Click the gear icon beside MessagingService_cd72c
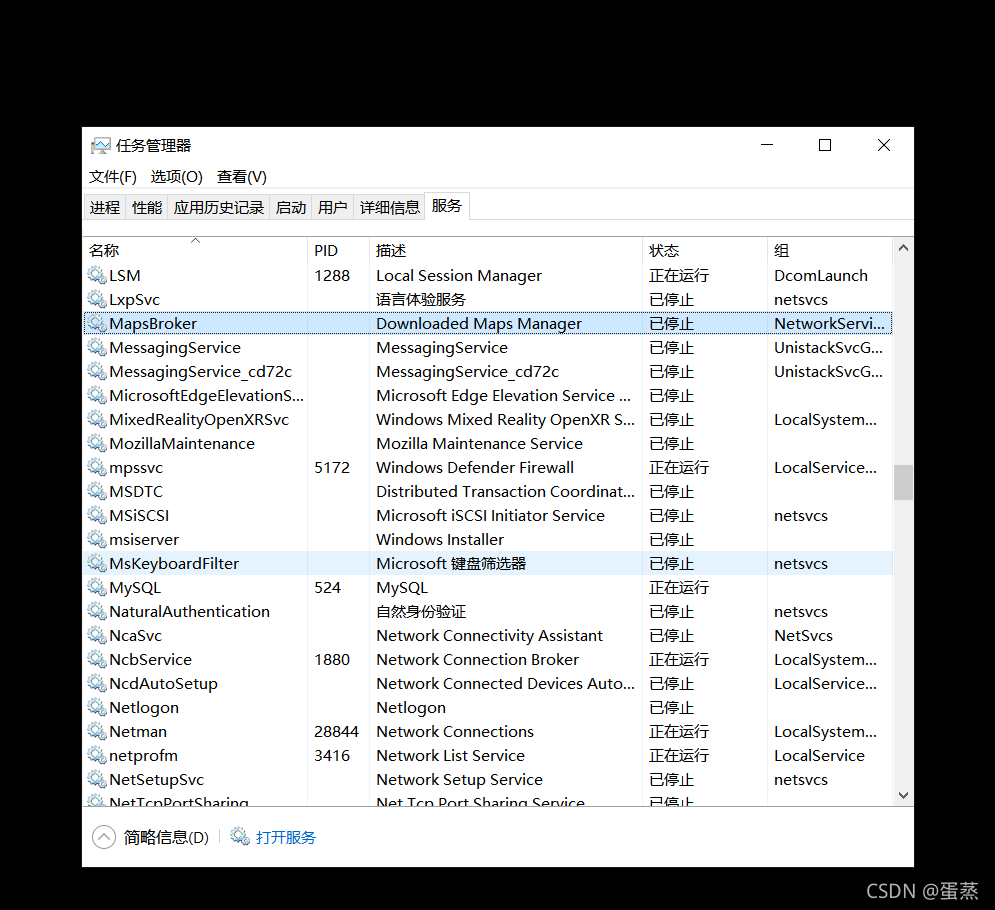The width and height of the screenshot is (995, 910). pyautogui.click(x=97, y=371)
